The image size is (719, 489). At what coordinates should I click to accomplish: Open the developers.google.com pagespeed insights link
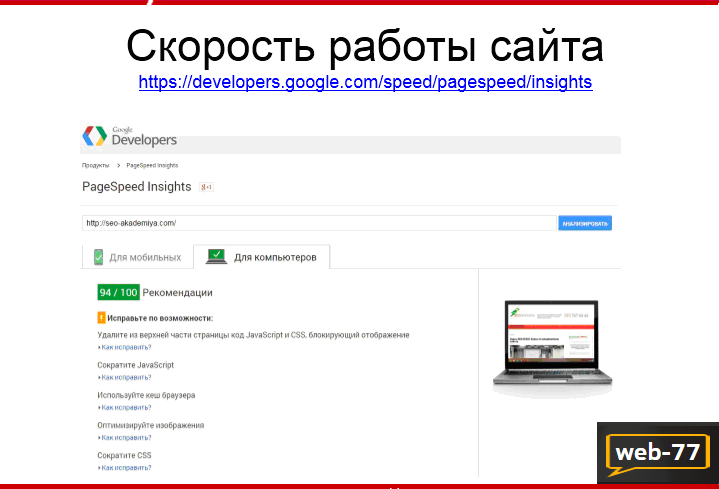tap(365, 83)
